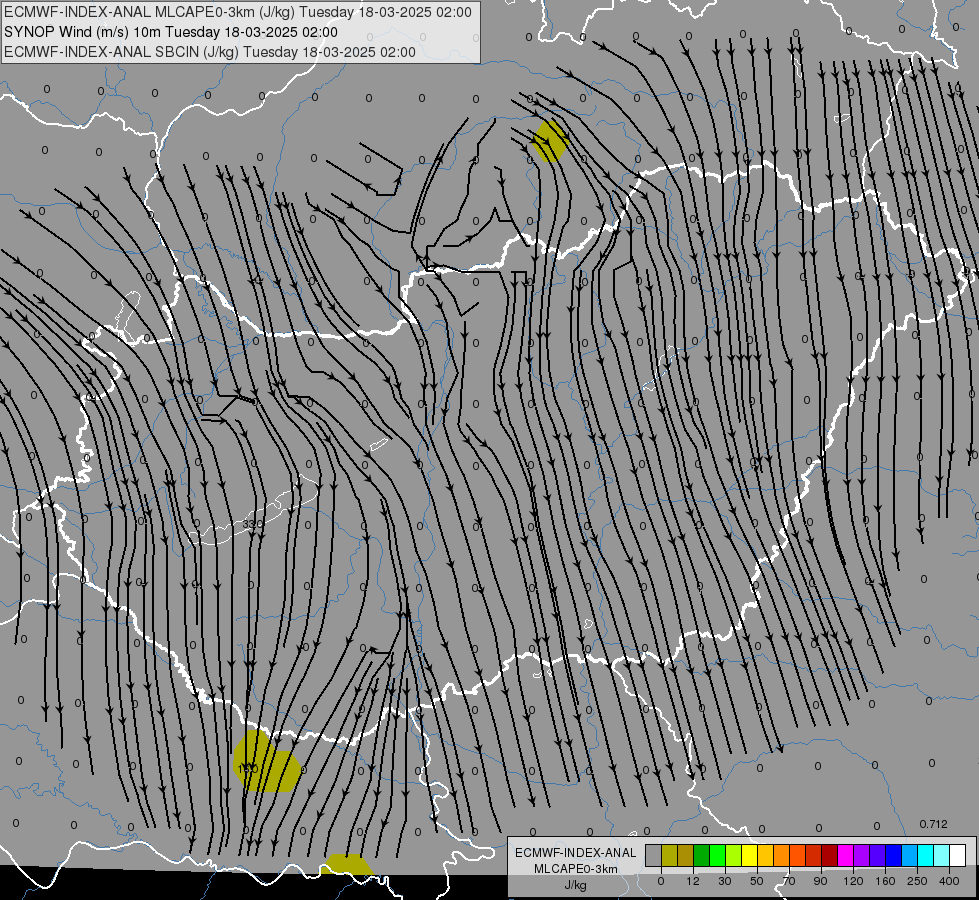979x900 pixels.
Task: Select the dark red legend swatch at 90
Action: 830,855
